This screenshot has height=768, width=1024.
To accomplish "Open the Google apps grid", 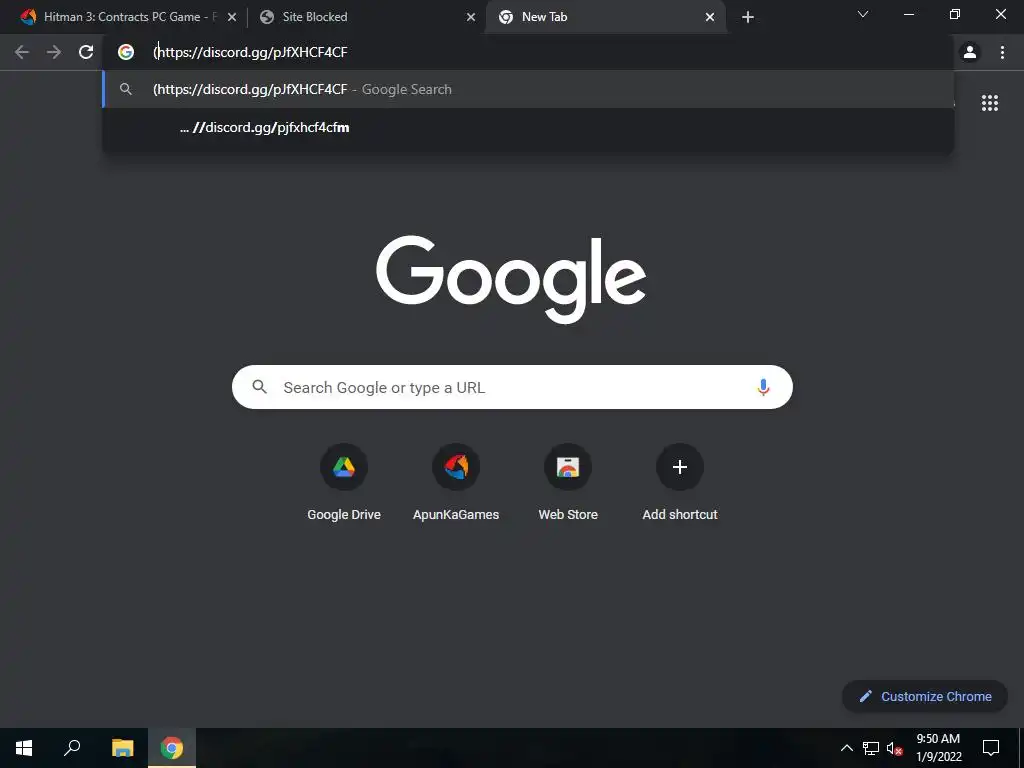I will pyautogui.click(x=990, y=103).
